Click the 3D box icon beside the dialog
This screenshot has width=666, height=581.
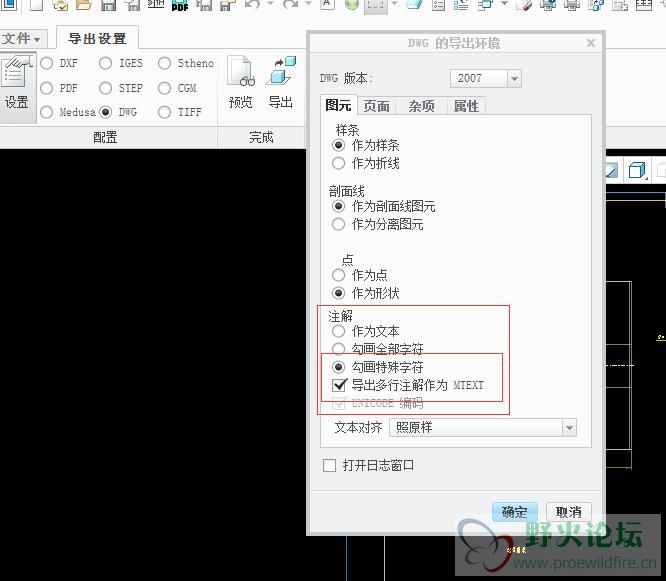(637, 170)
